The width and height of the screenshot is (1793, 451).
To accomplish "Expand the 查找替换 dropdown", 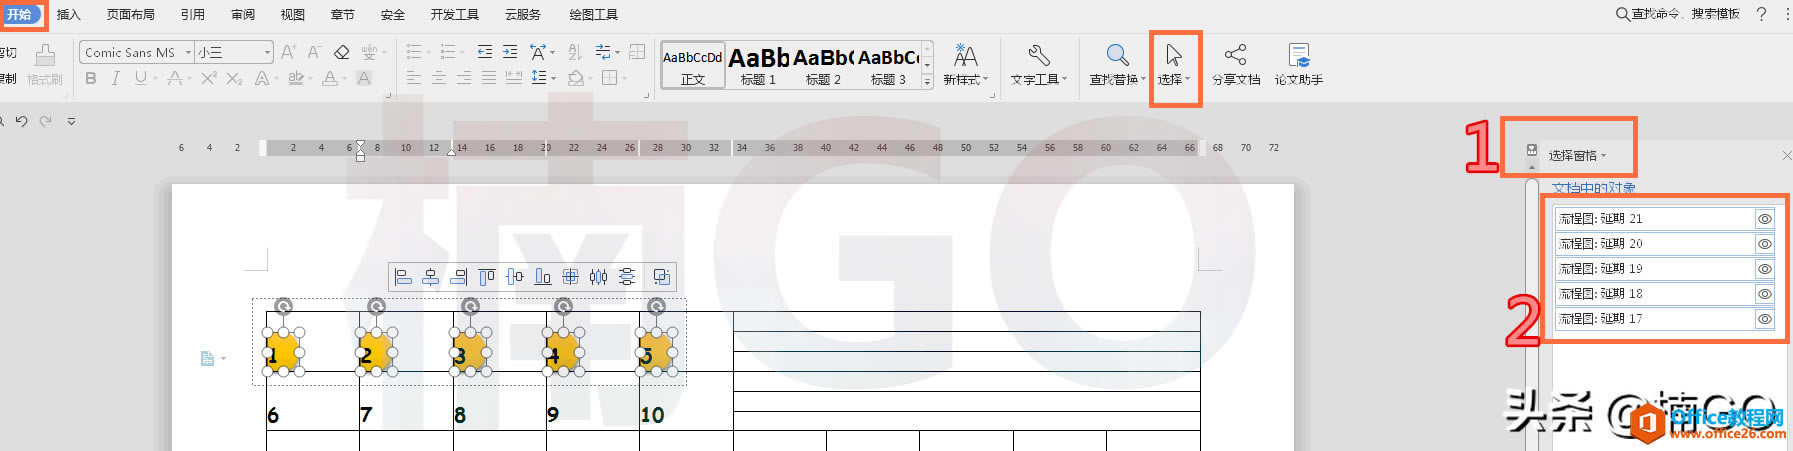I will click(1144, 79).
